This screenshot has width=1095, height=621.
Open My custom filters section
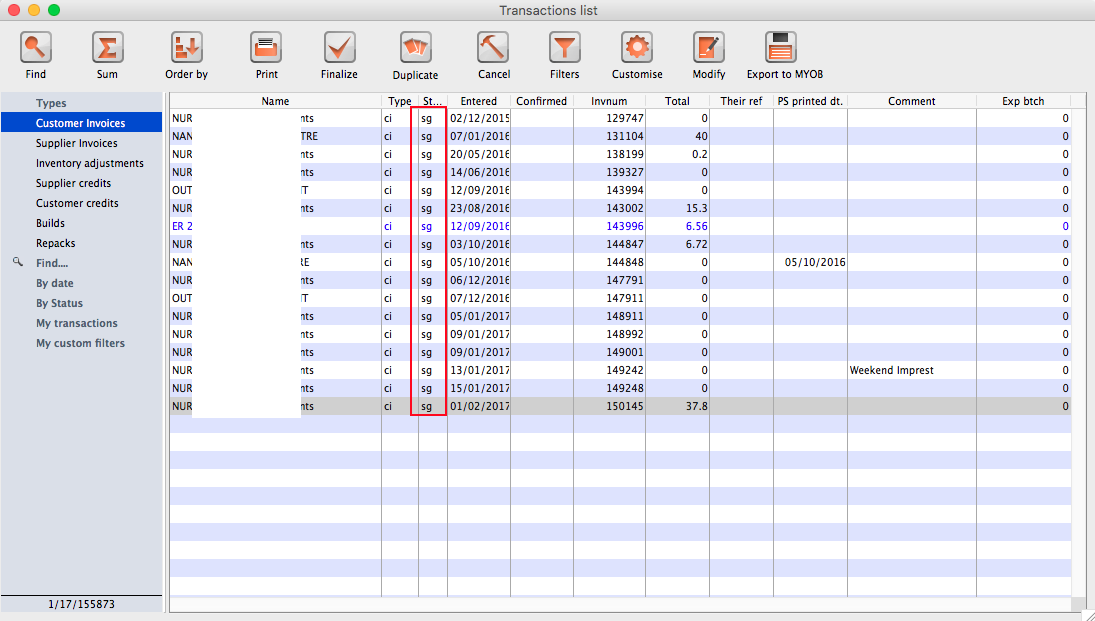pos(80,343)
